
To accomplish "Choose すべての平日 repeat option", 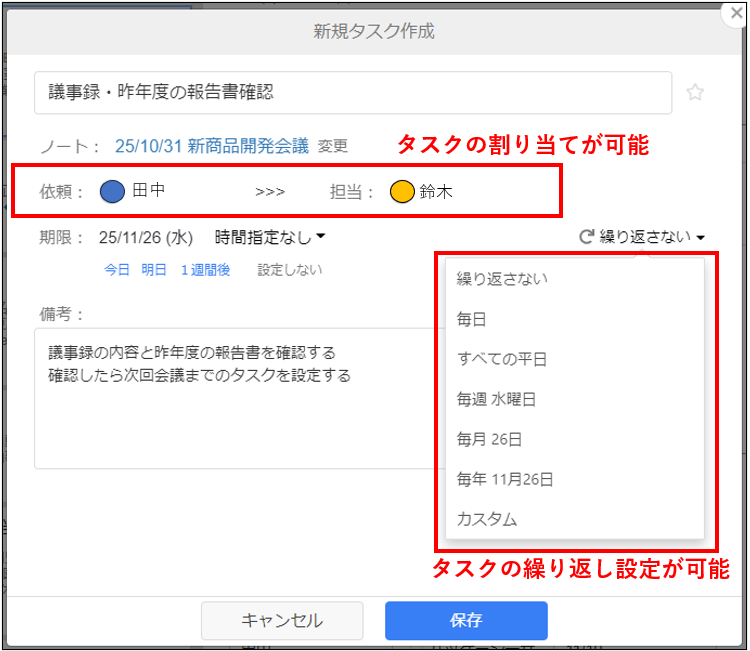I will (x=501, y=359).
